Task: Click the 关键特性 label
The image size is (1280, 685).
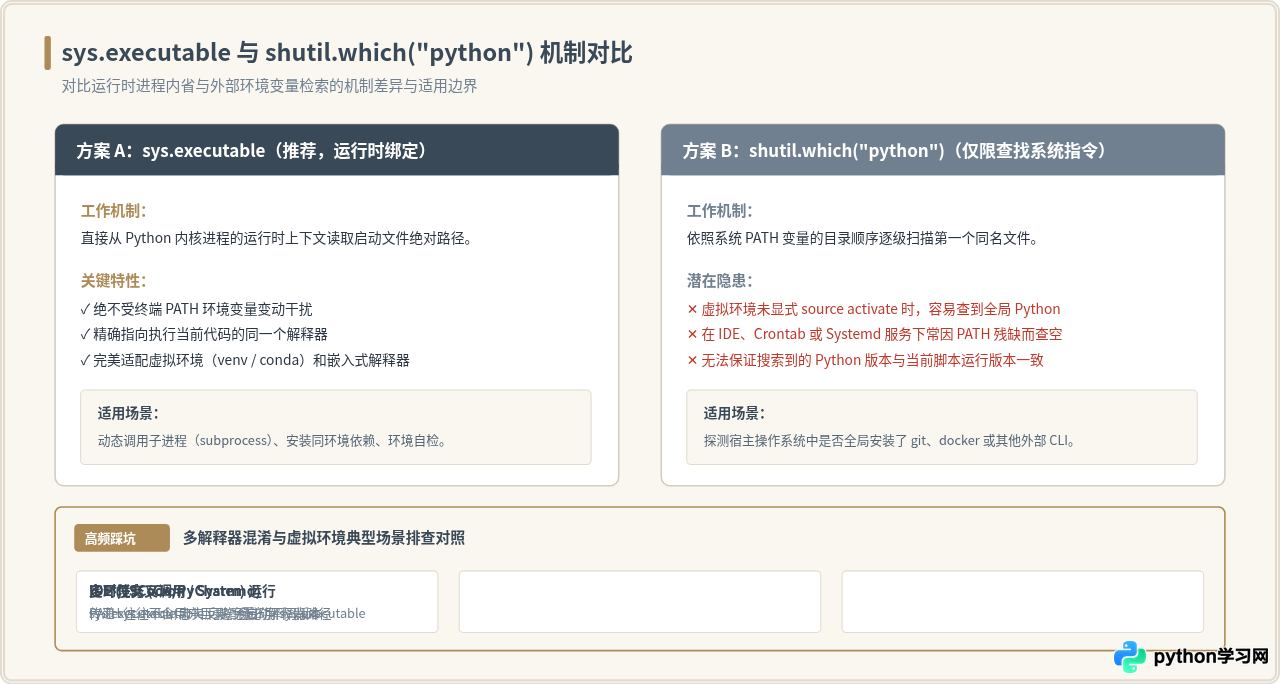Action: pyautogui.click(x=114, y=281)
